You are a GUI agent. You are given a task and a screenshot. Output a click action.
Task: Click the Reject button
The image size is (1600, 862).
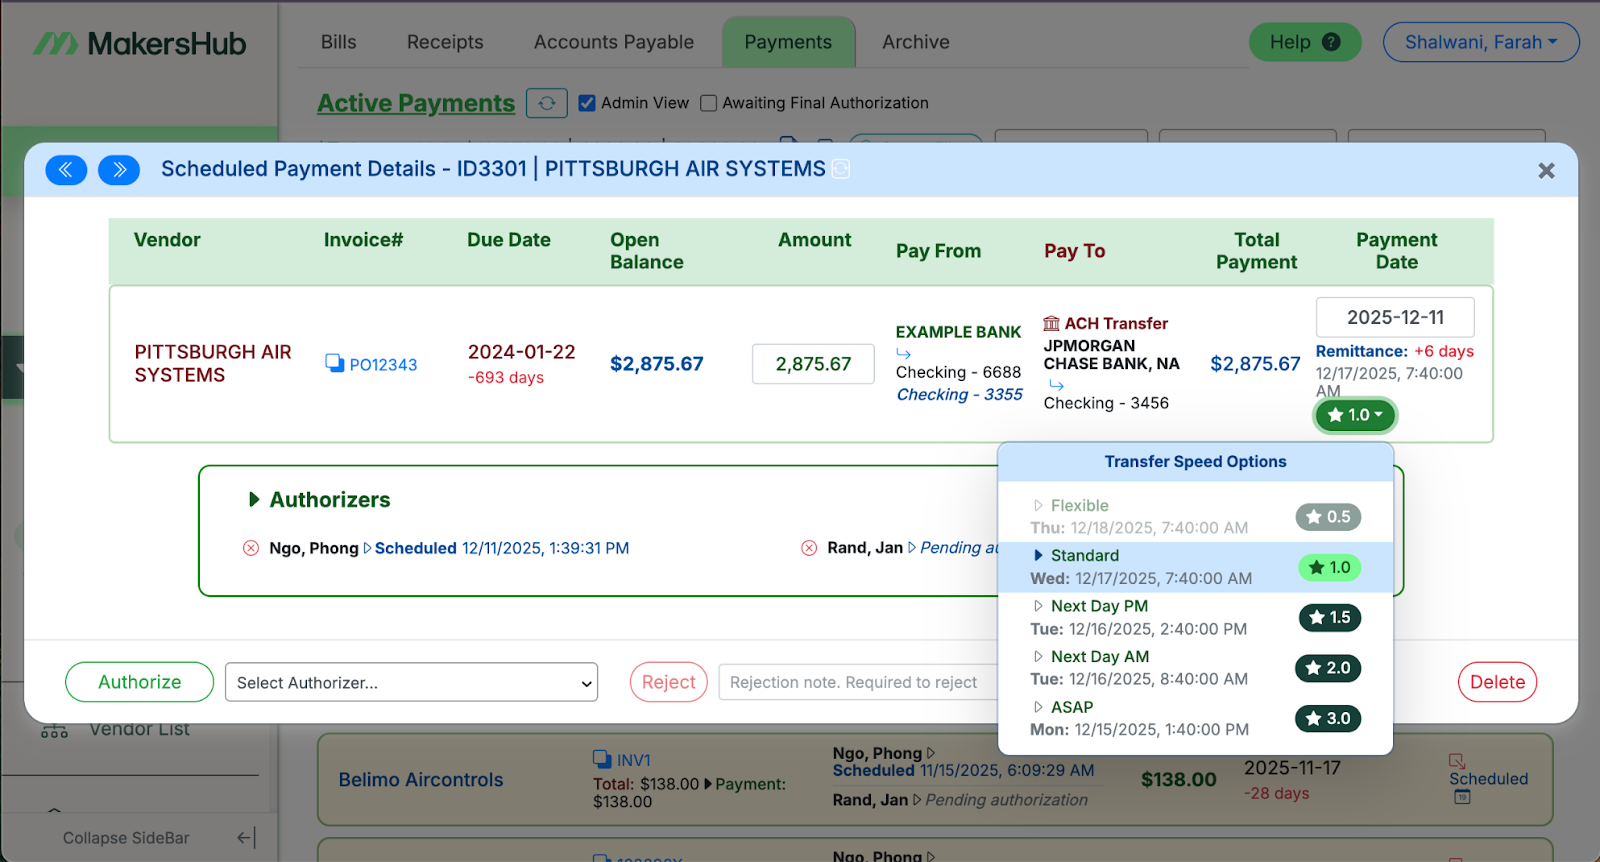669,682
